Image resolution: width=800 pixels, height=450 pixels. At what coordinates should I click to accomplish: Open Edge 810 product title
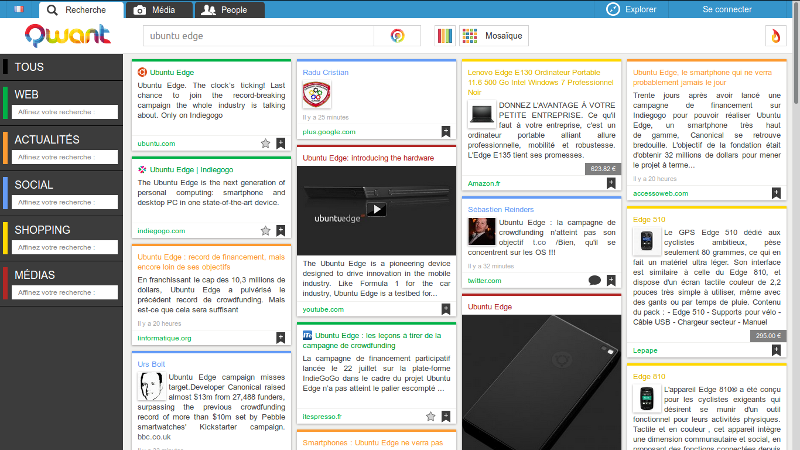649,377
